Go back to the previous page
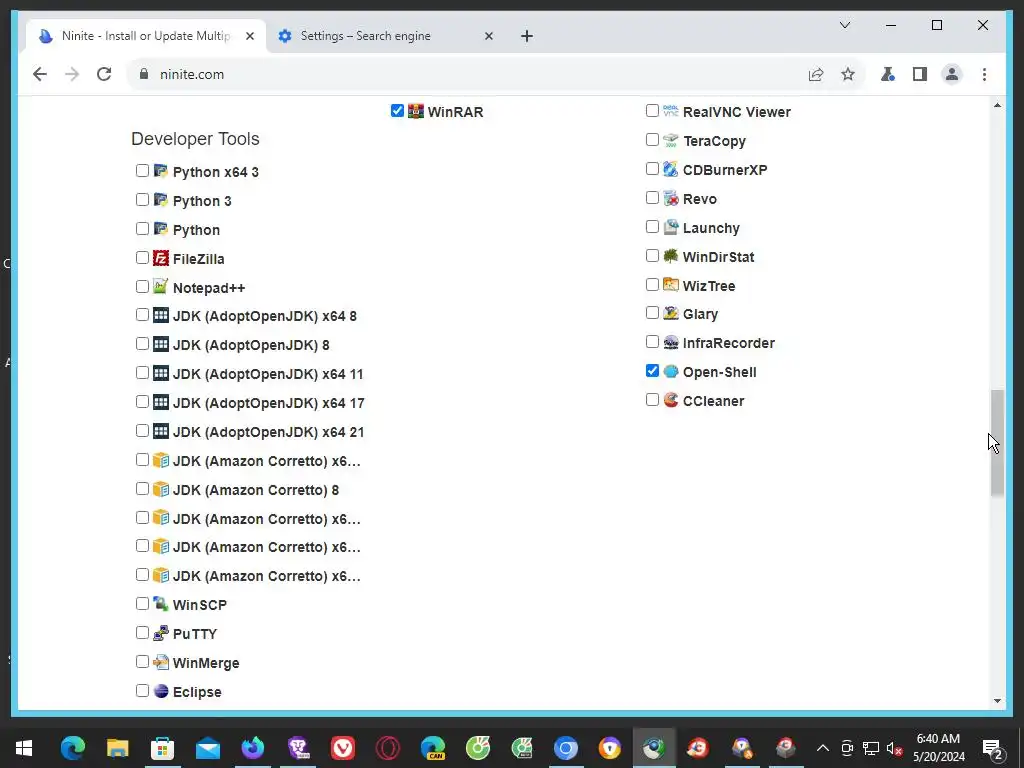 [x=40, y=74]
